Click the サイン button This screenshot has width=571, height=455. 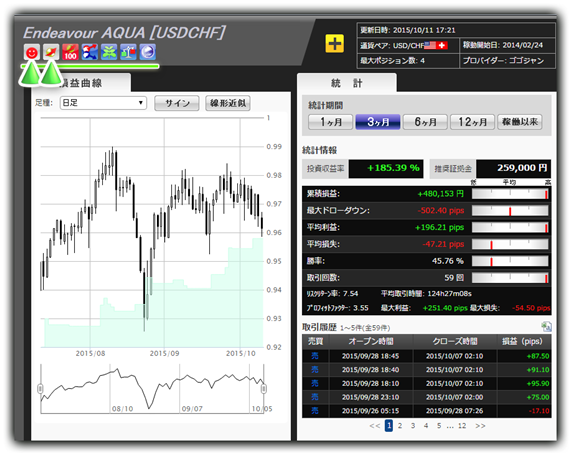click(x=177, y=103)
